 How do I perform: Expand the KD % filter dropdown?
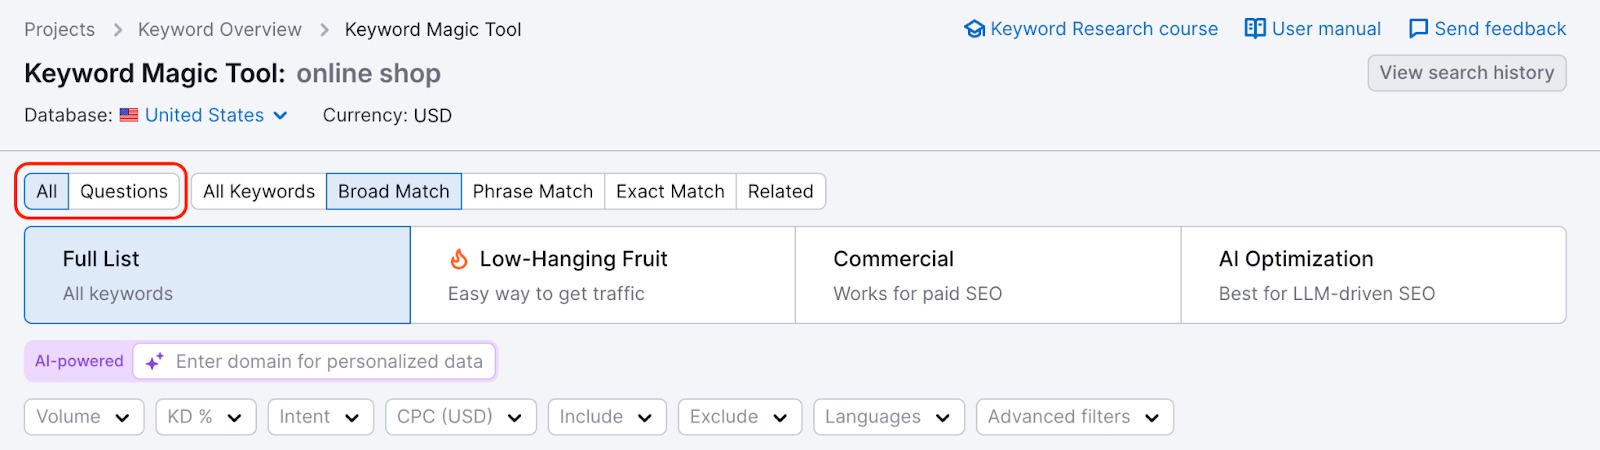205,417
